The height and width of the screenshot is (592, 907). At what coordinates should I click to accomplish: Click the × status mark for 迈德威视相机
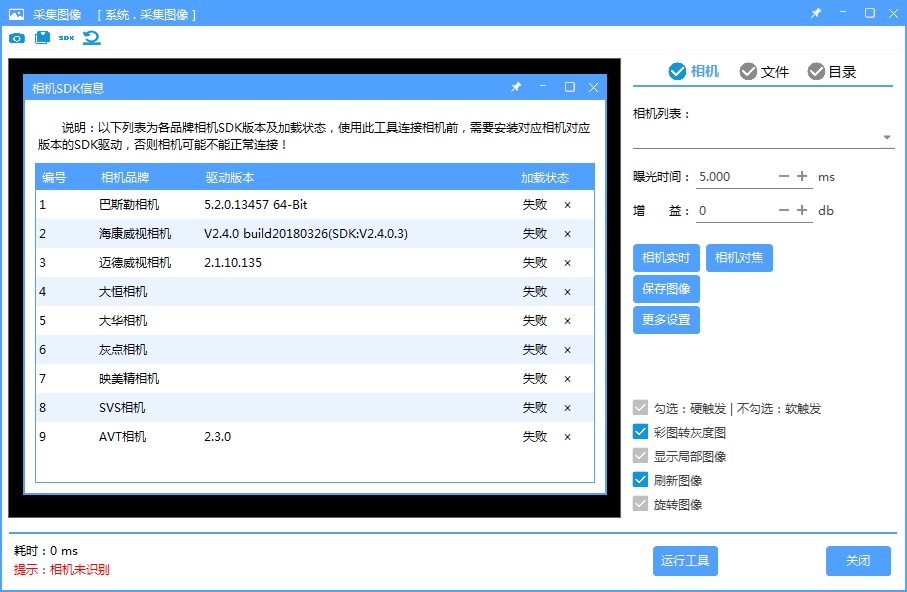567,263
